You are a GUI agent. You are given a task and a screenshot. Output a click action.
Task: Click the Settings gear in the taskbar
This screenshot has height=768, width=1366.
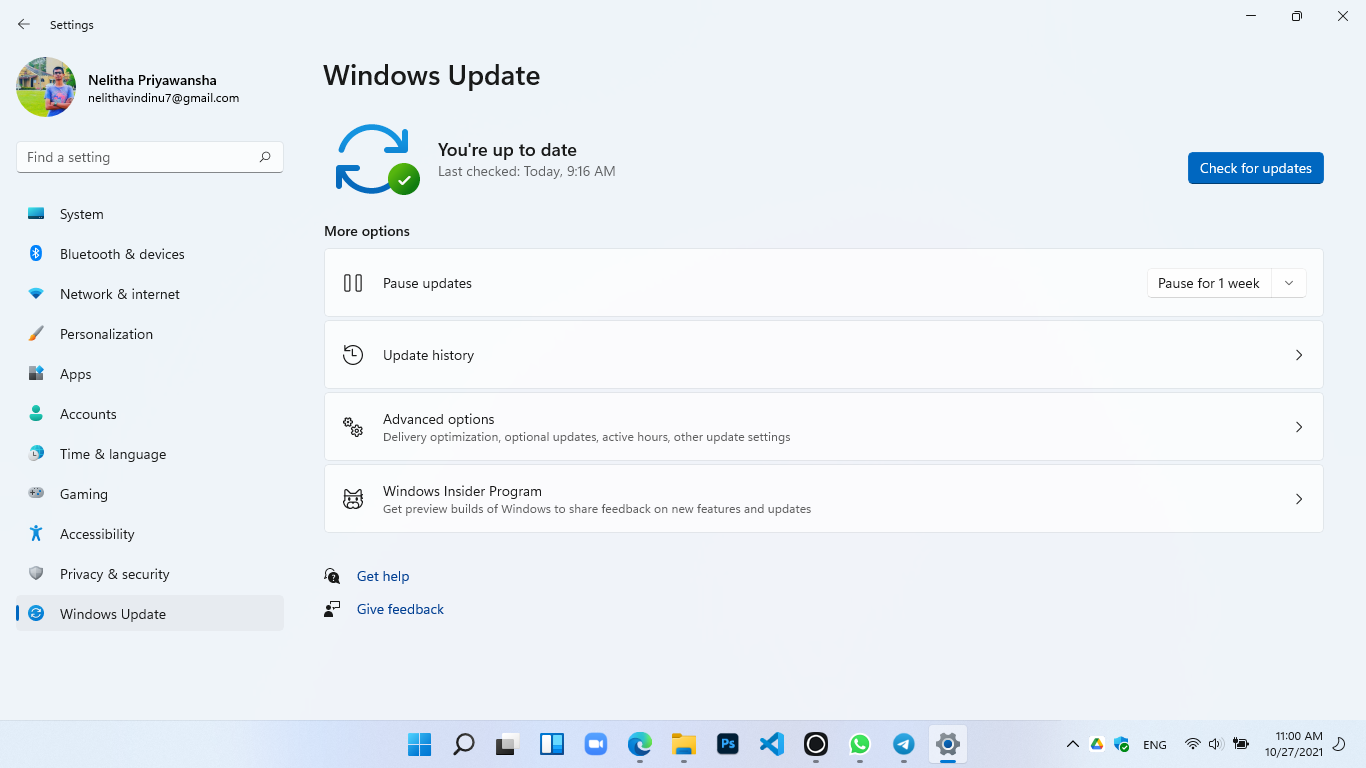coord(948,744)
